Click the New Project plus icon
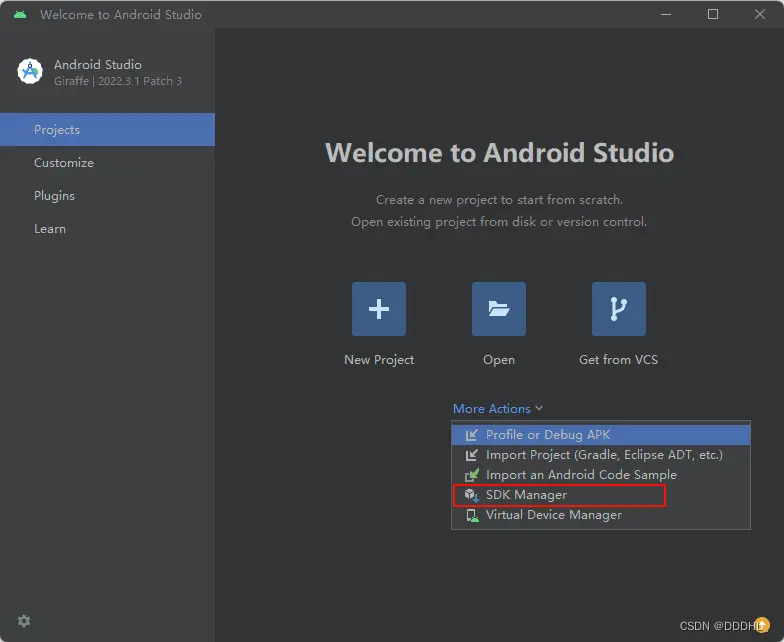Image resolution: width=784 pixels, height=642 pixels. click(379, 309)
